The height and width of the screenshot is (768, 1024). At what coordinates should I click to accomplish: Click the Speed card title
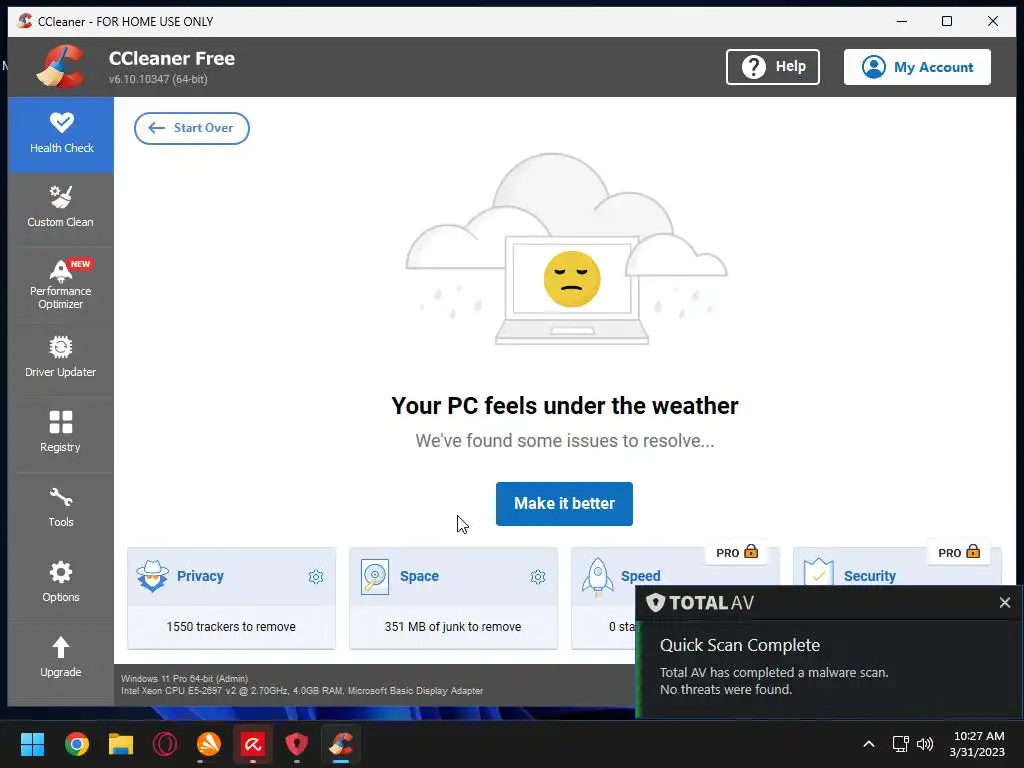click(x=641, y=576)
